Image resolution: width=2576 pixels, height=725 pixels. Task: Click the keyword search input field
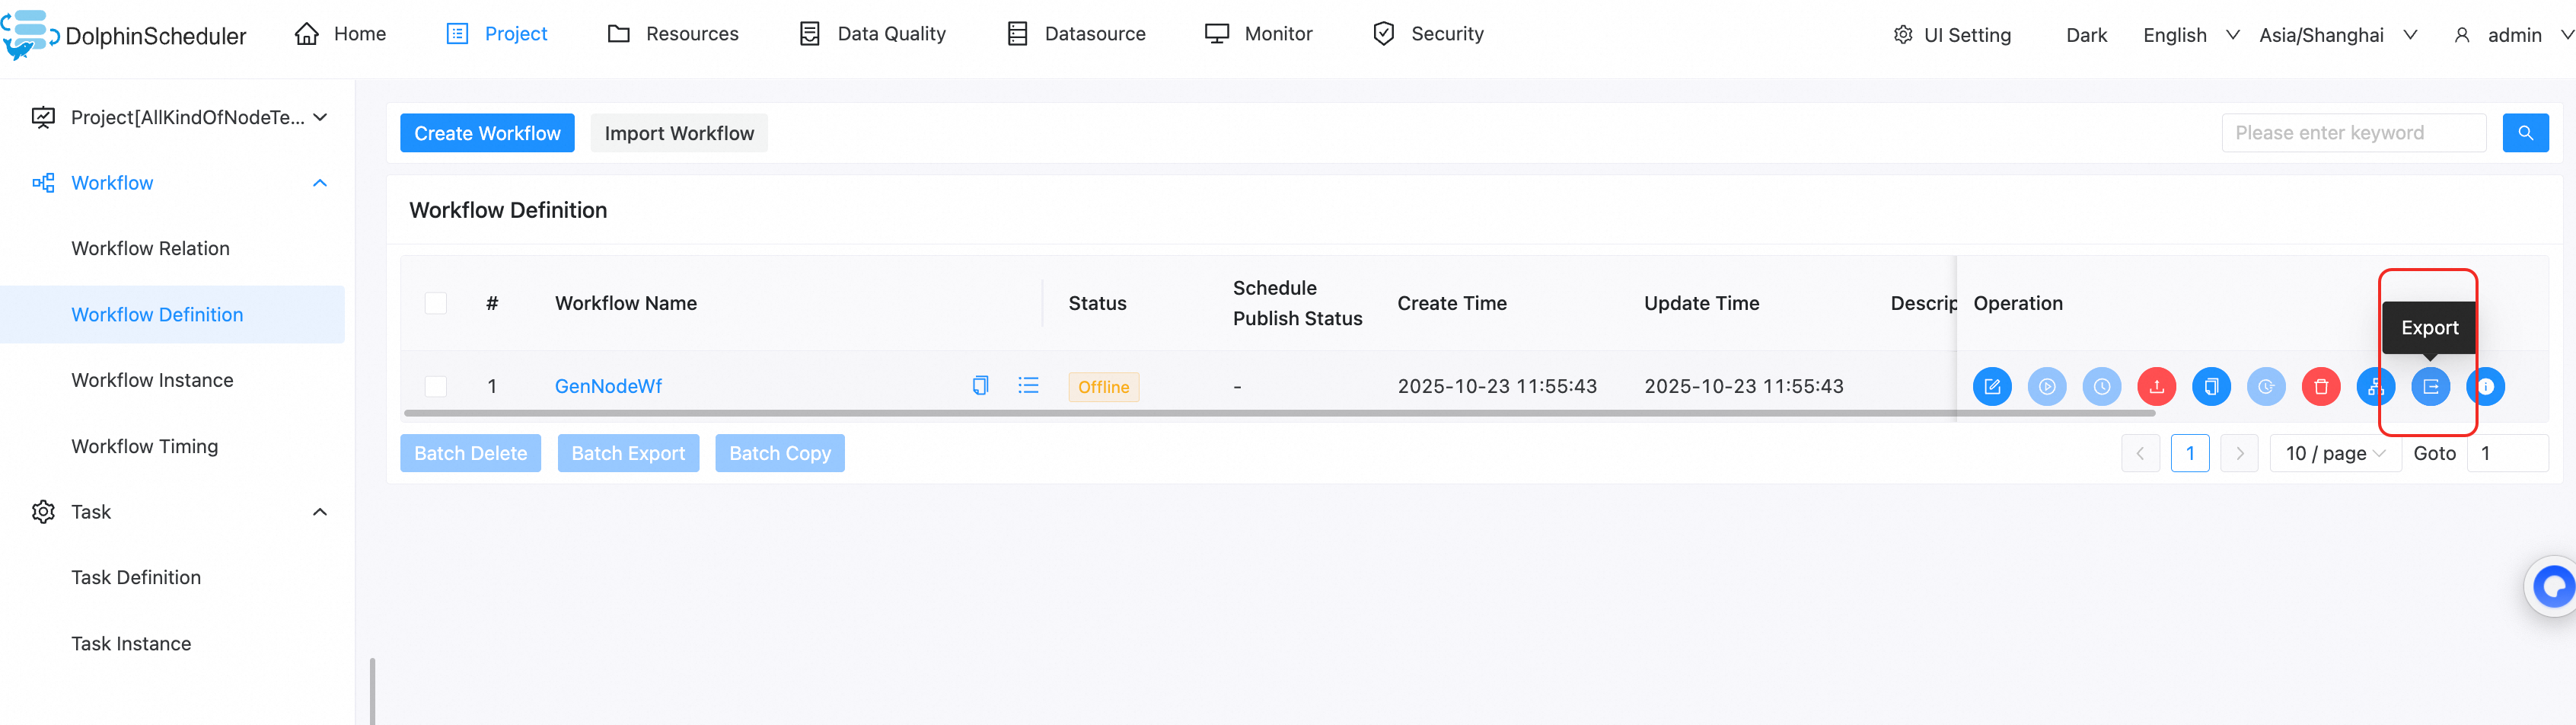[2353, 133]
